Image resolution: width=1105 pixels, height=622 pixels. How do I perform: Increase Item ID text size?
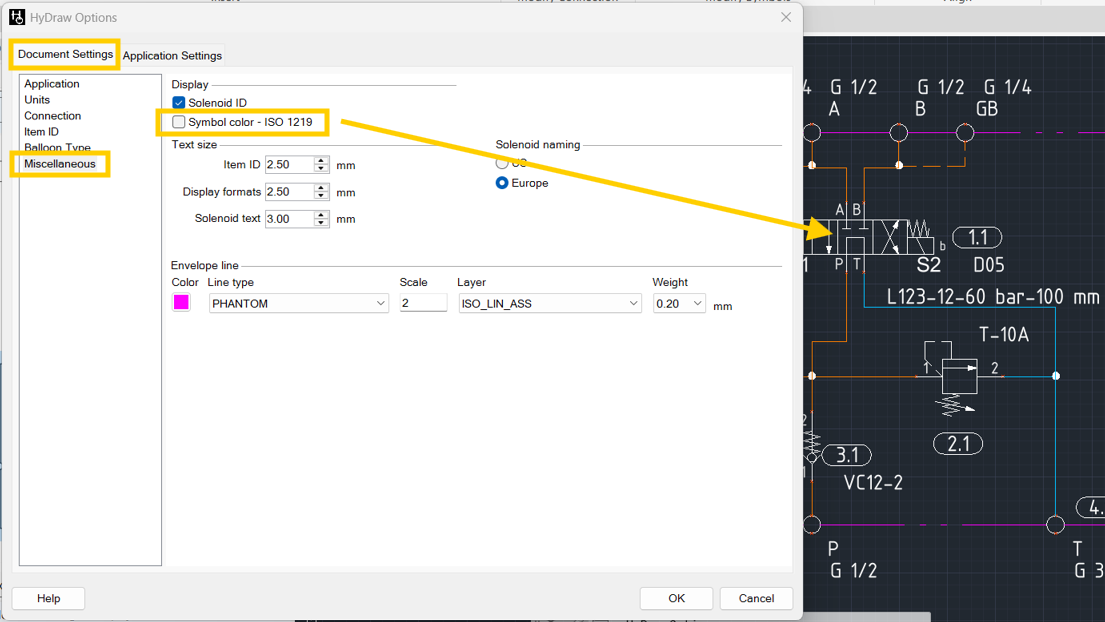[321, 161]
